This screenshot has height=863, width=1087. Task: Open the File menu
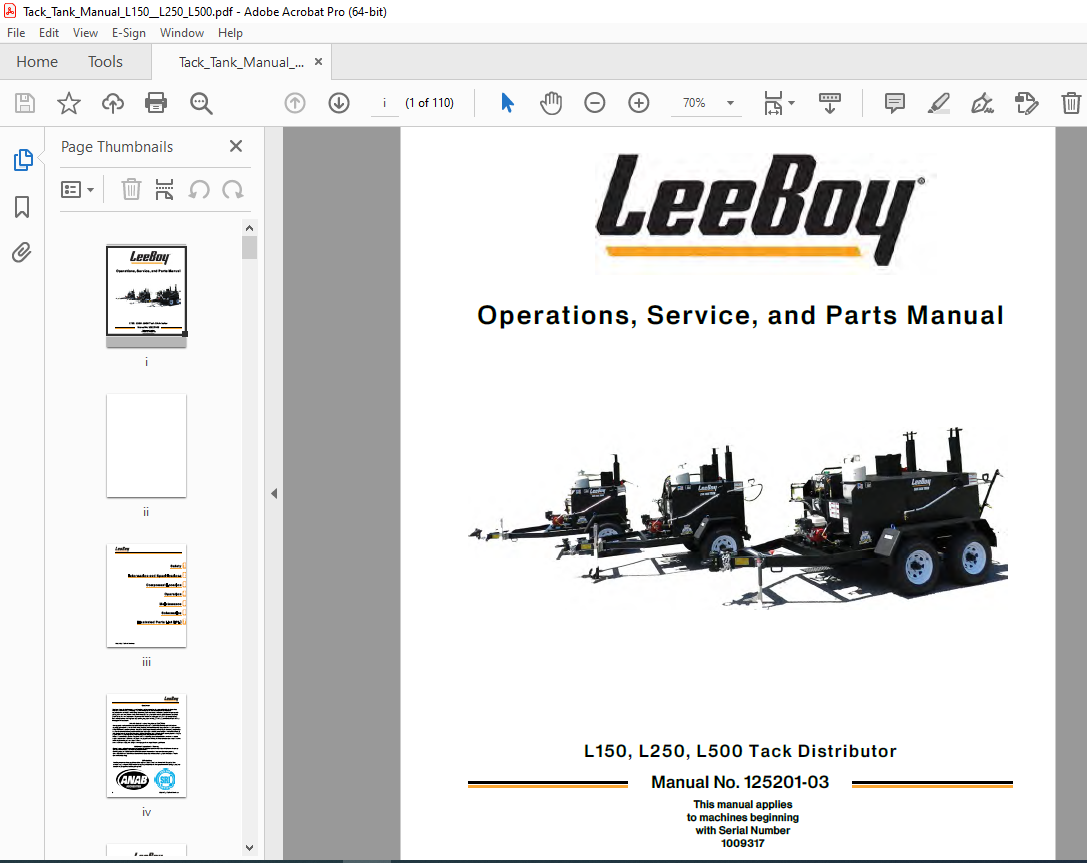[16, 33]
